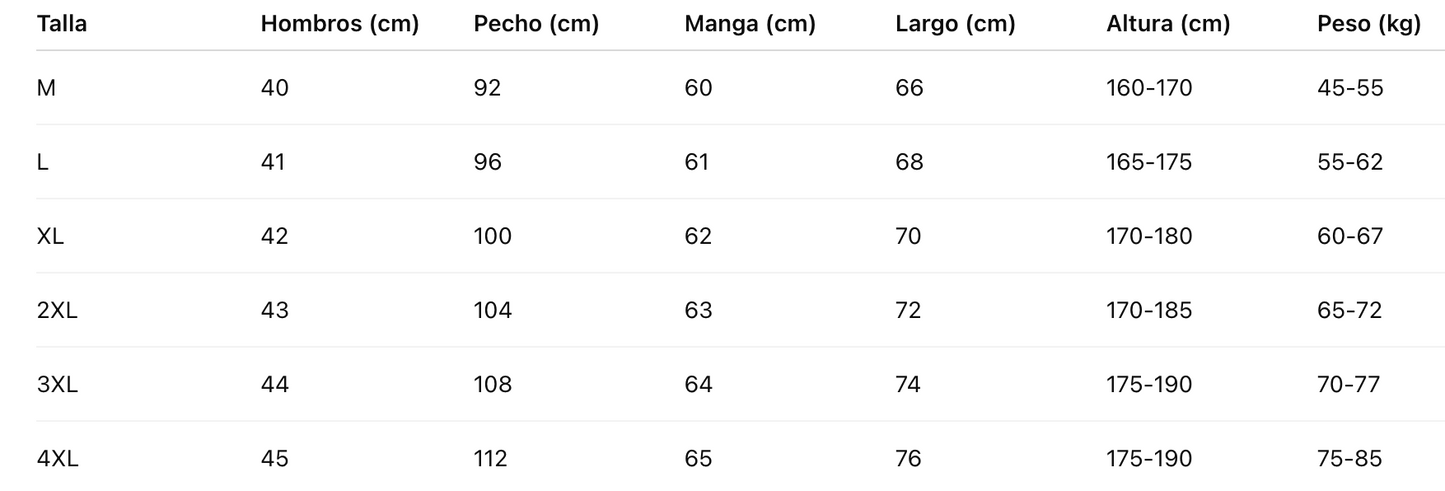This screenshot has height=491, width=1445.
Task: Click the 4XL size row label
Action: click(57, 459)
